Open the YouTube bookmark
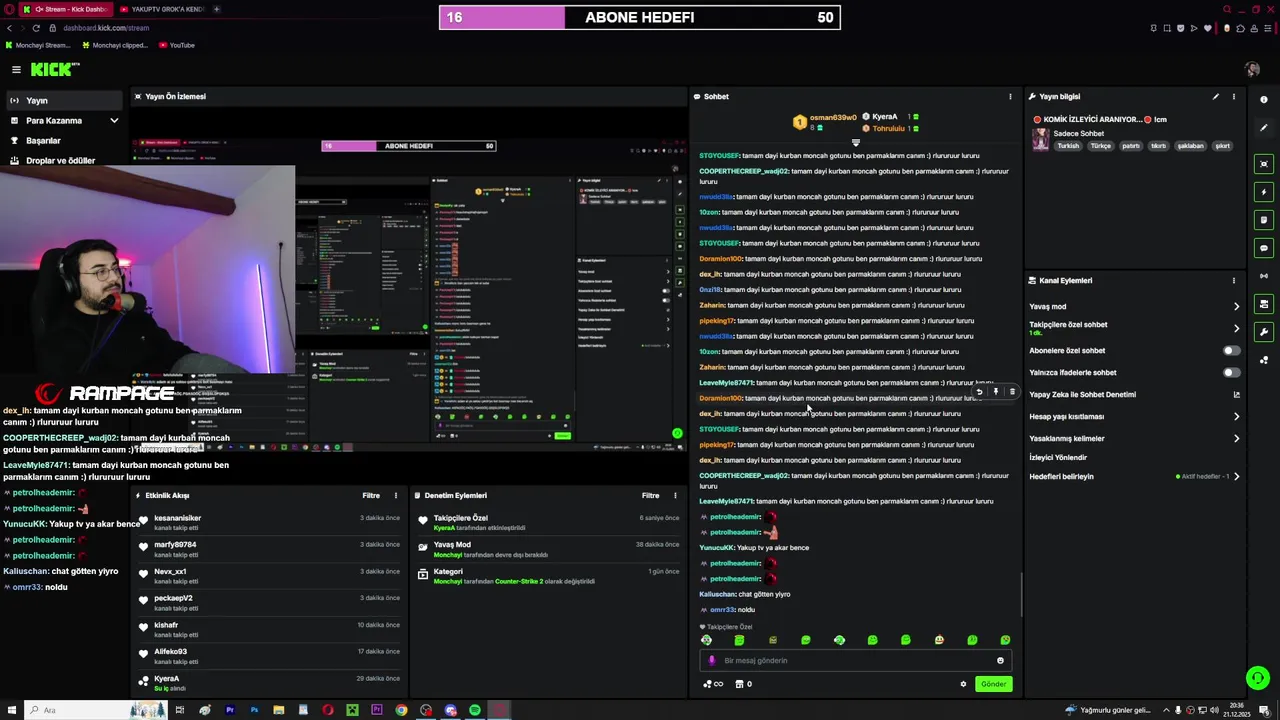The width and height of the screenshot is (1280, 720). coord(176,45)
